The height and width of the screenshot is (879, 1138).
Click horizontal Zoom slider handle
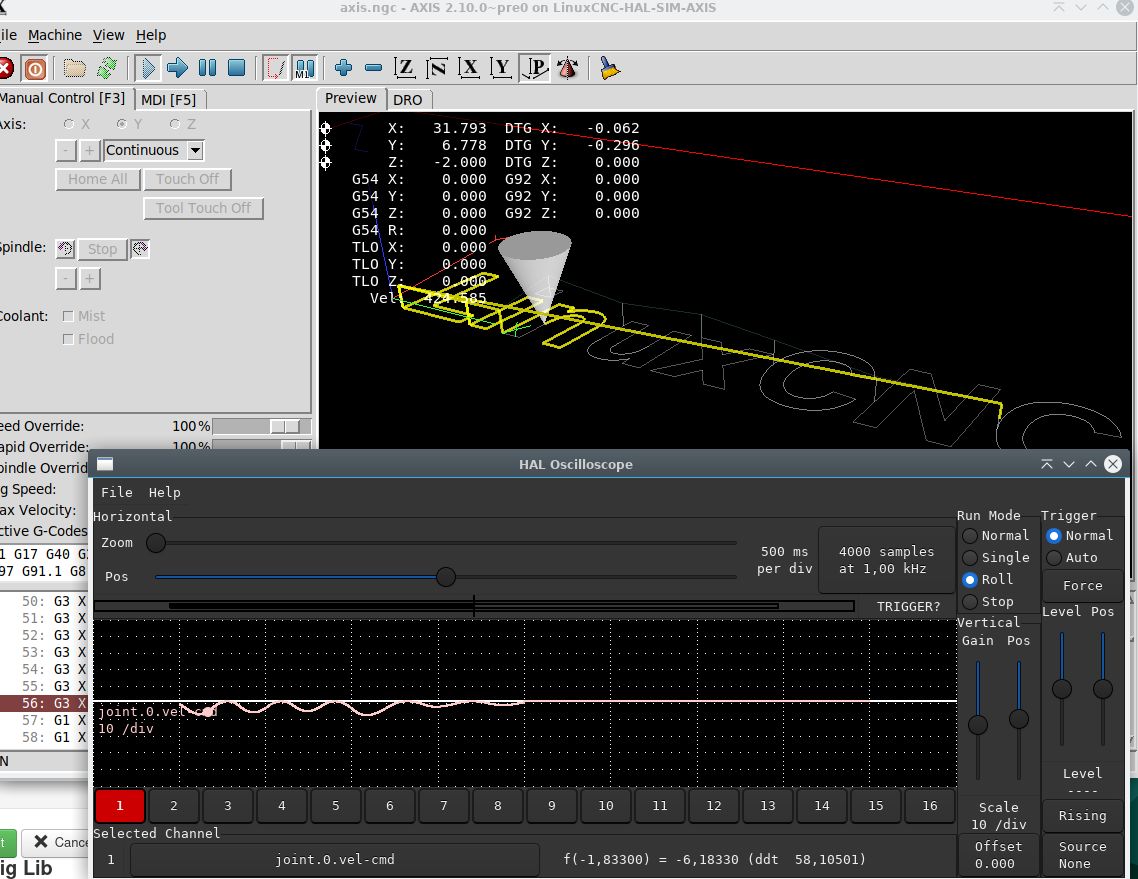click(x=156, y=543)
